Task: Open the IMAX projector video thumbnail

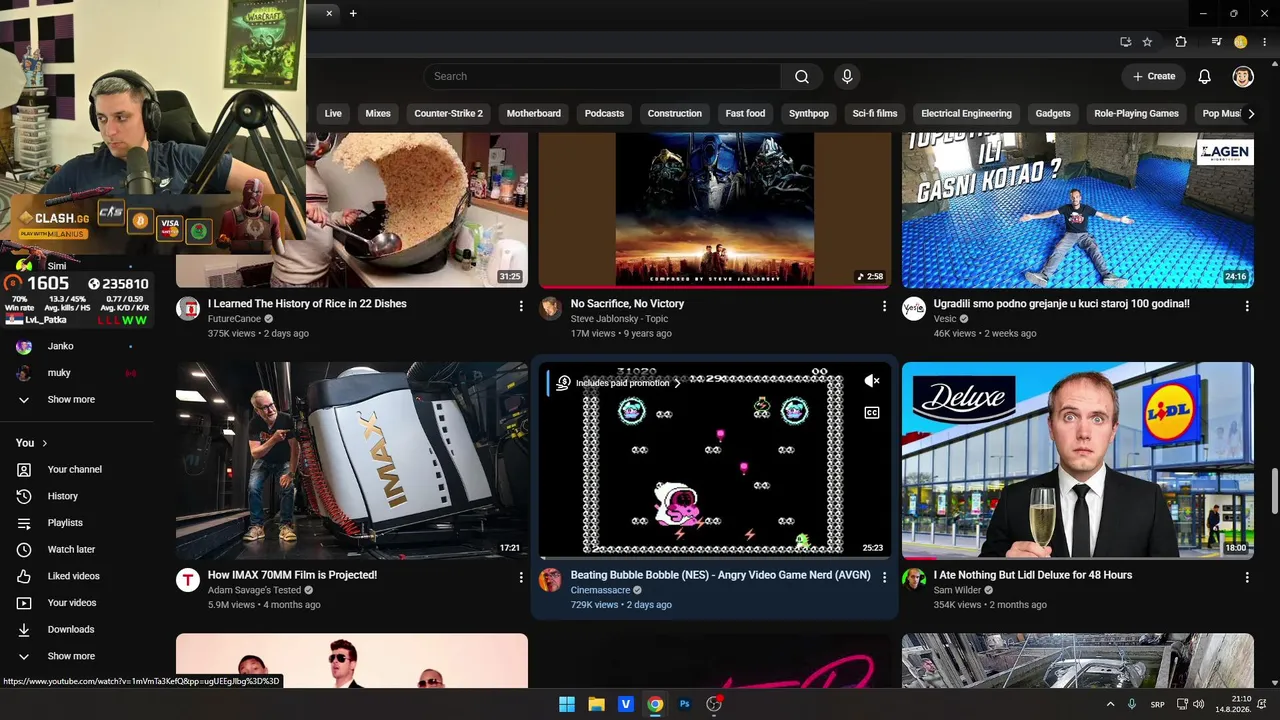Action: pyautogui.click(x=352, y=460)
